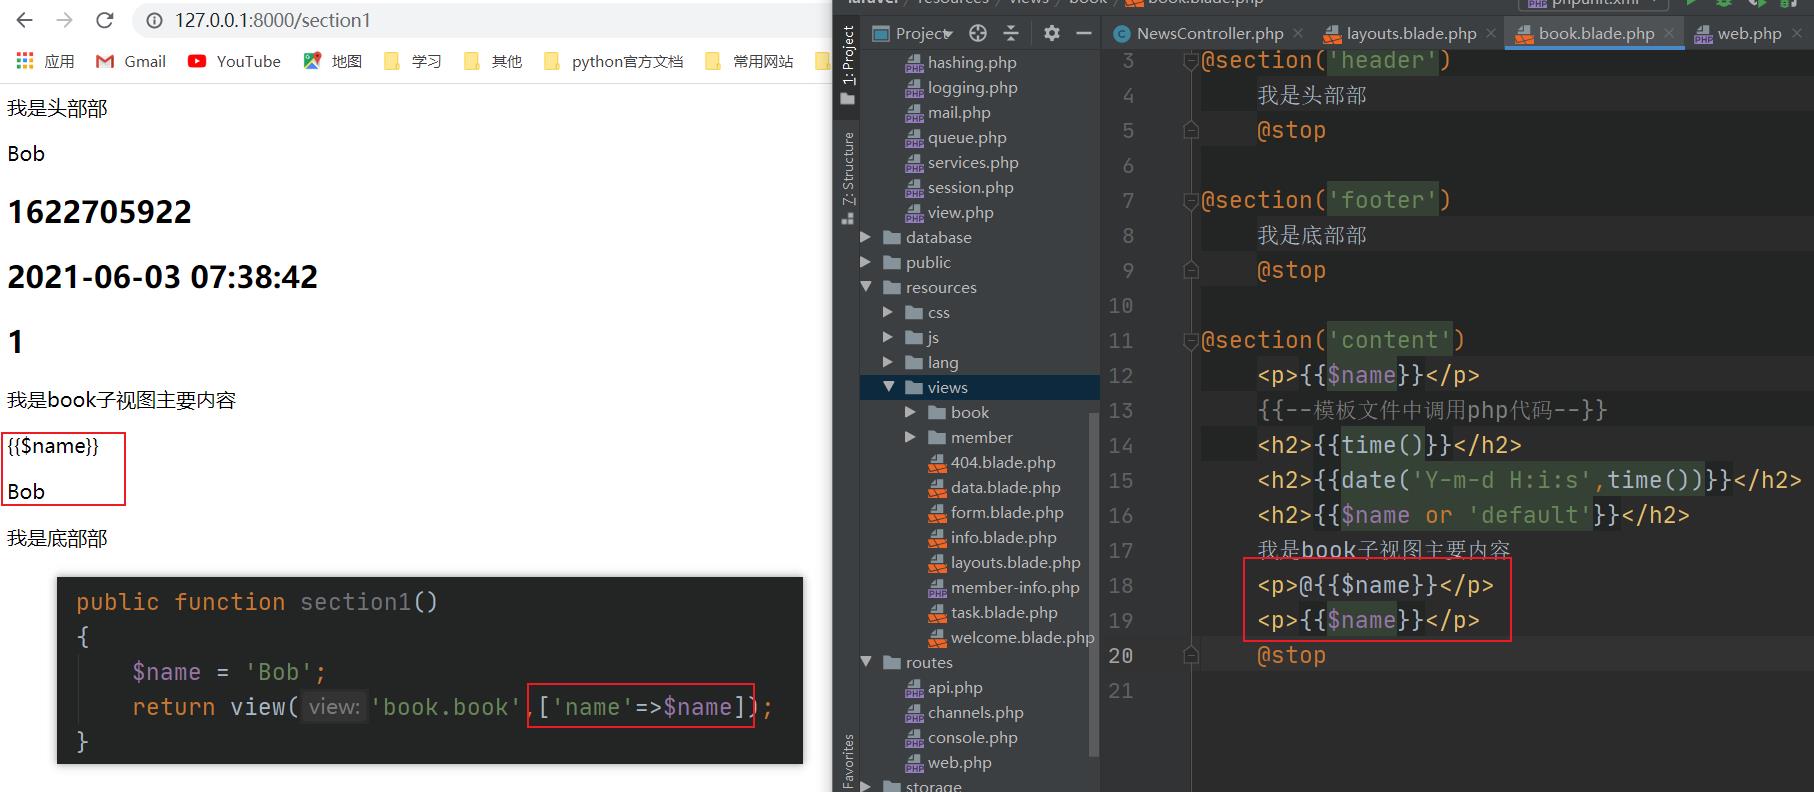Viewport: 1814px width, 792px height.
Task: Select api.php under routes
Action: click(943, 687)
